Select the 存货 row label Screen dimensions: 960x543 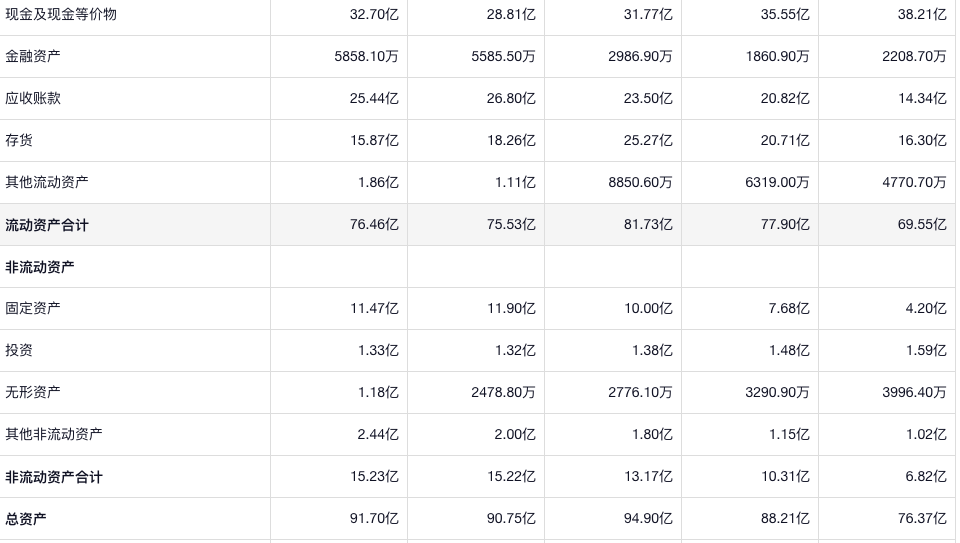(19, 141)
